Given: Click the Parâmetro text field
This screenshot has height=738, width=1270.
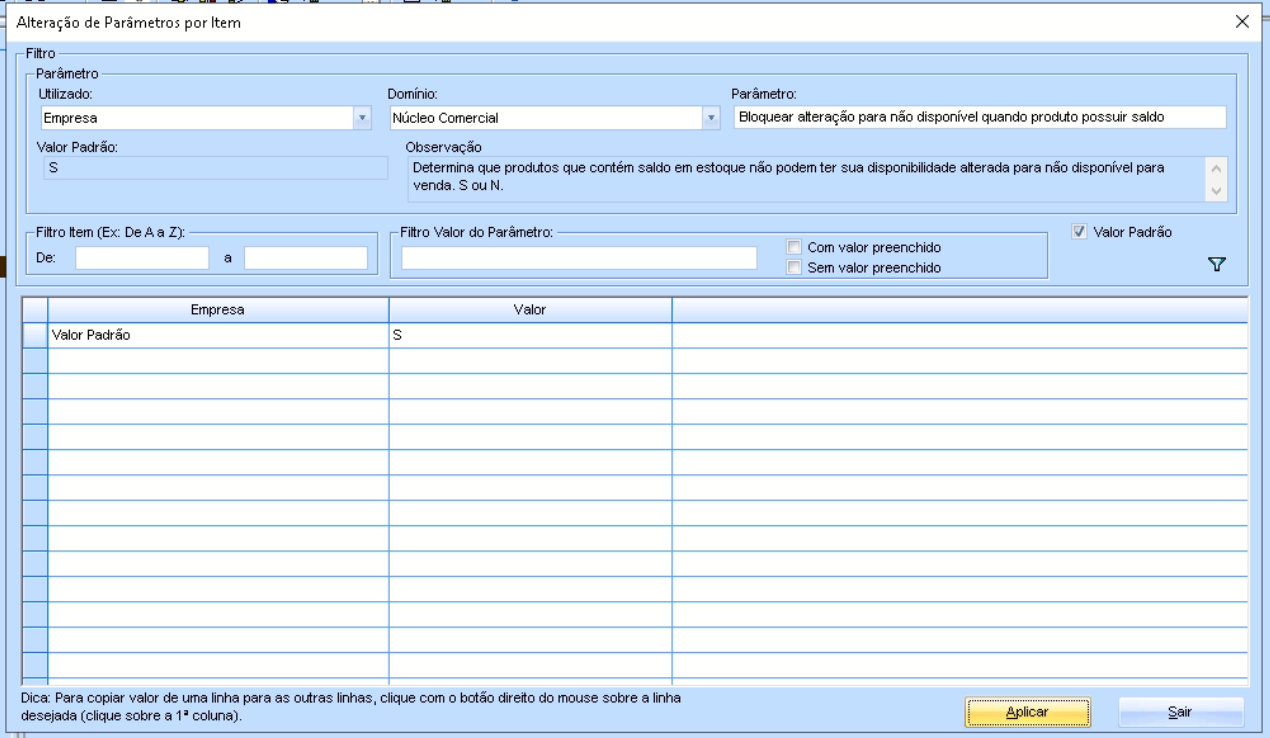Looking at the screenshot, I should click(x=979, y=117).
